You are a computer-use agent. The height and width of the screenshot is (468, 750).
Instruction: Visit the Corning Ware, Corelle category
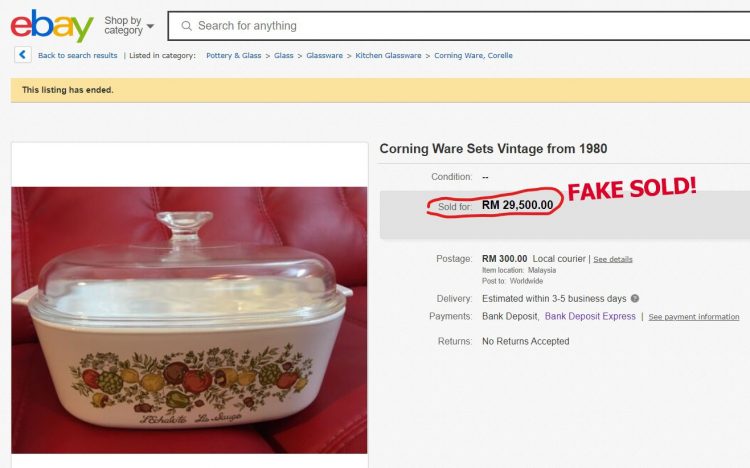coord(473,56)
